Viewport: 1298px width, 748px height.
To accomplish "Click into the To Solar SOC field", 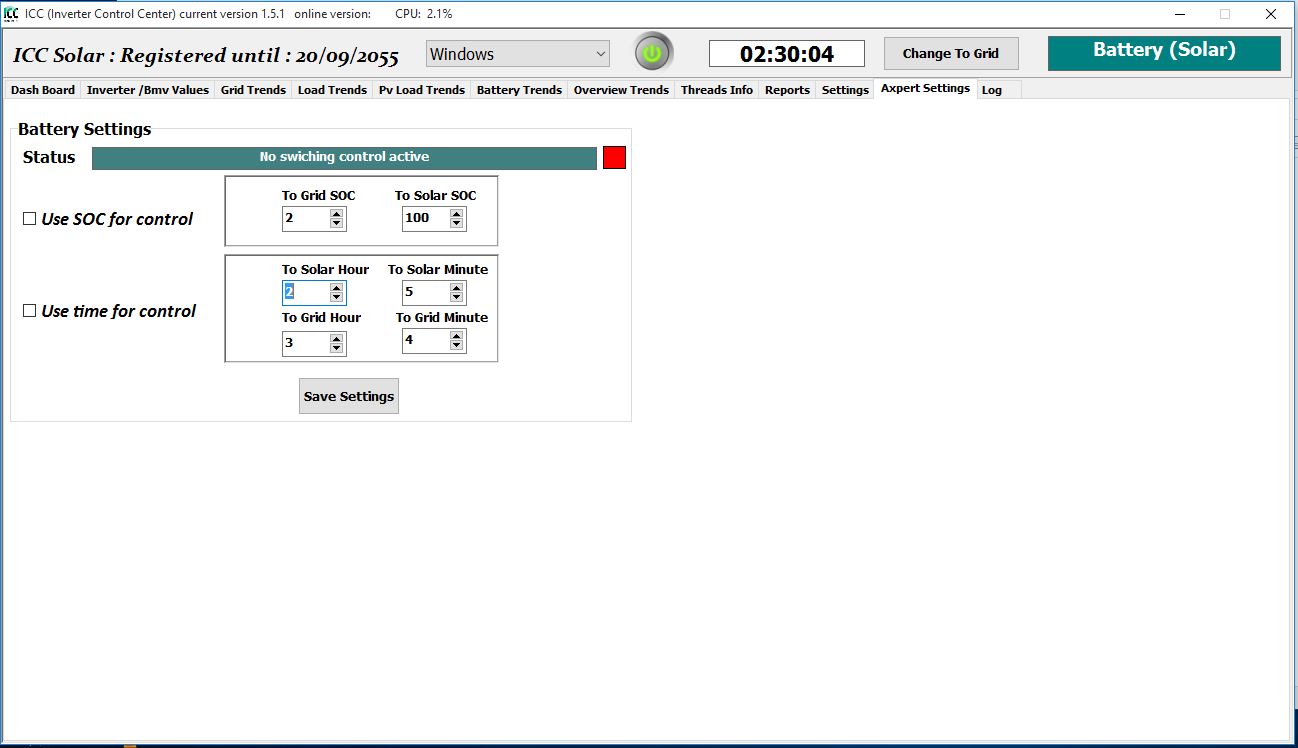I will click(x=424, y=218).
